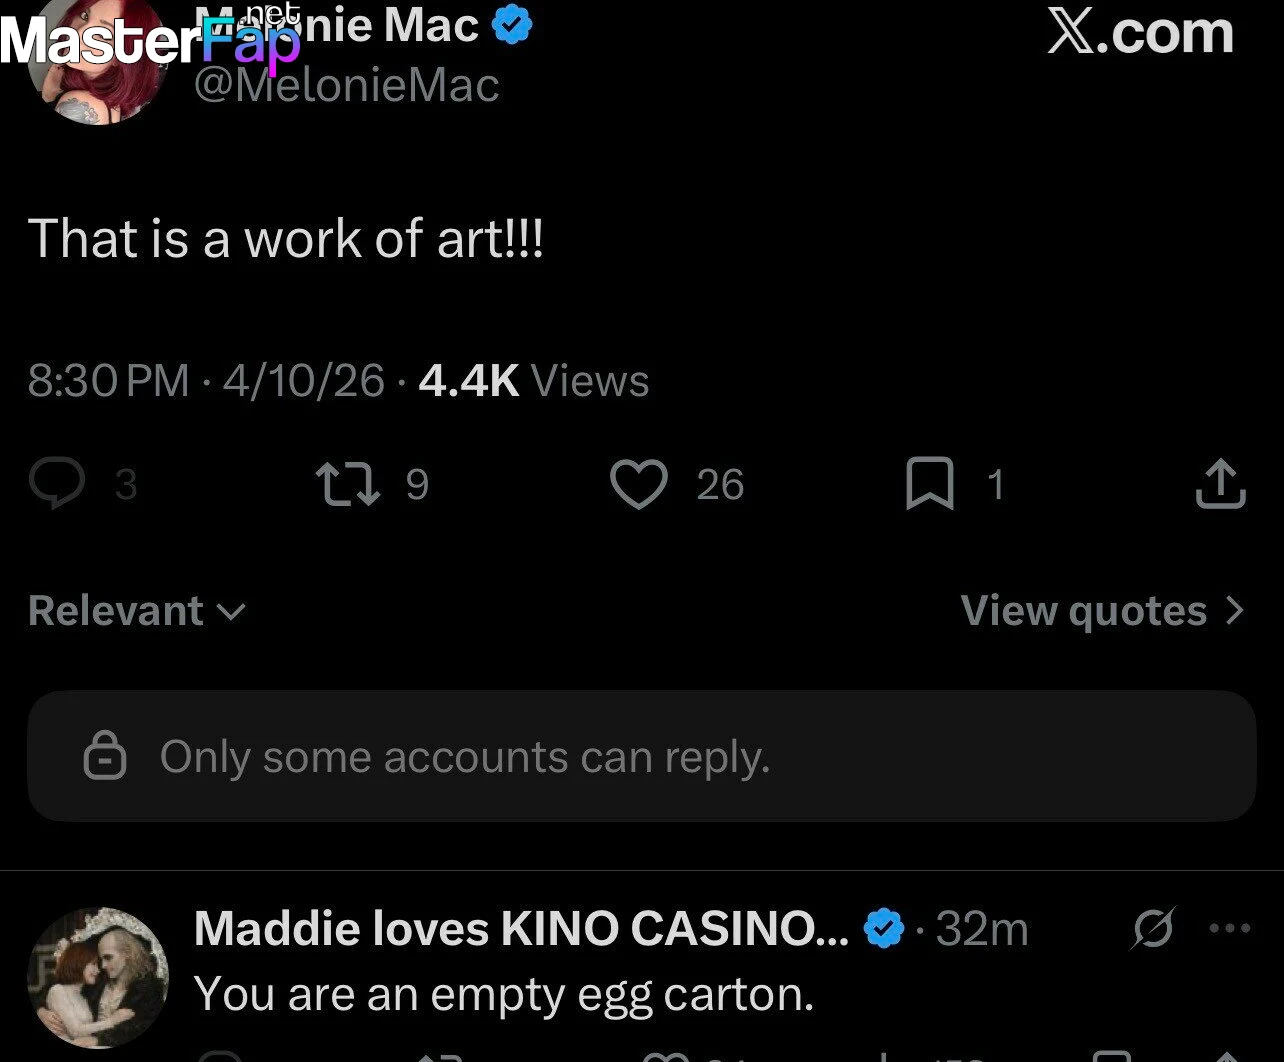Viewport: 1284px width, 1062px height.
Task: Open the Grok icon on Maddie's reply
Action: (1153, 929)
